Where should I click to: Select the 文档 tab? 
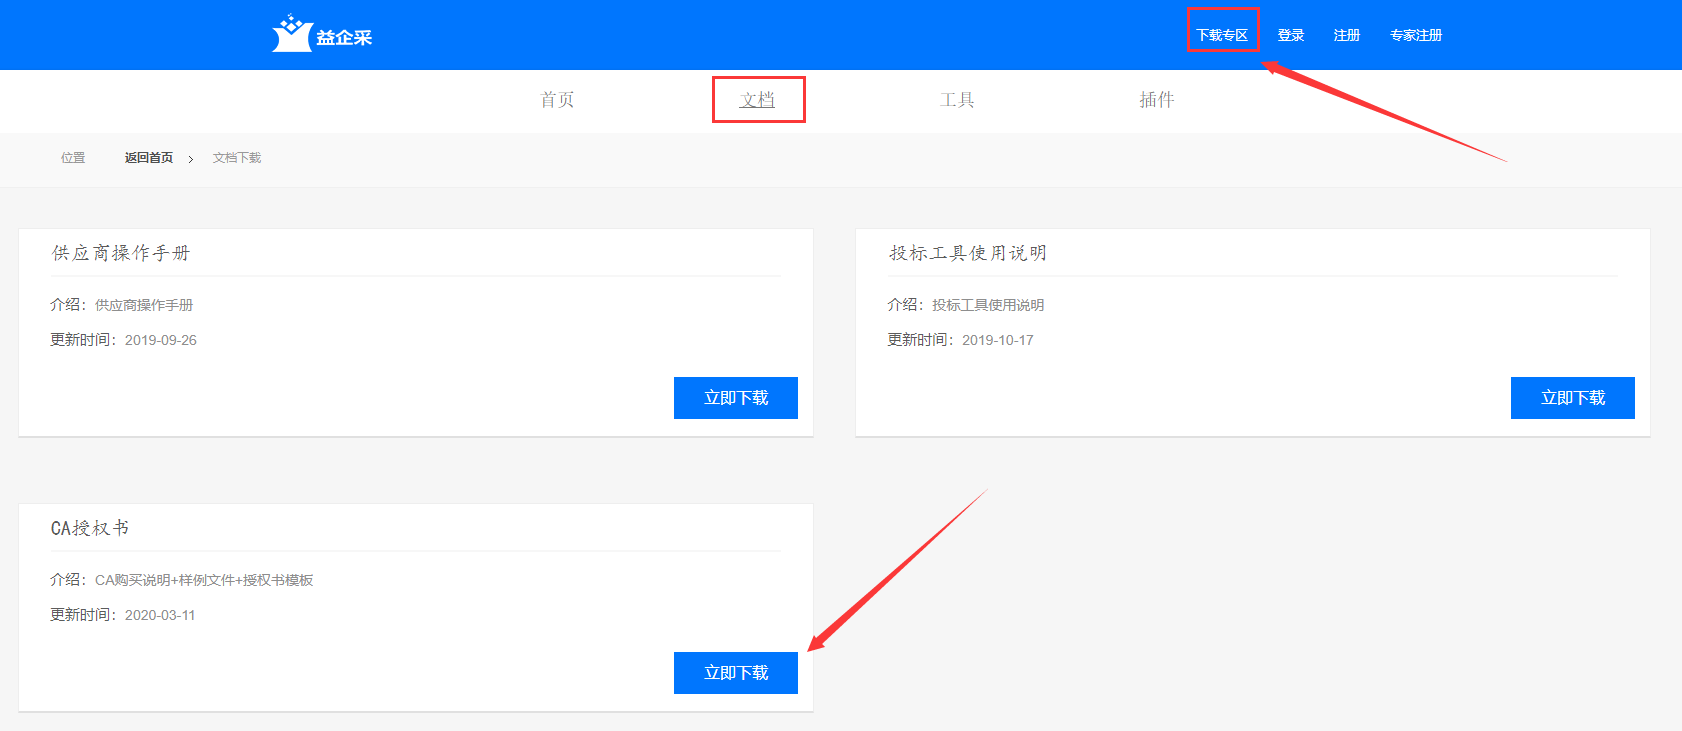click(757, 100)
